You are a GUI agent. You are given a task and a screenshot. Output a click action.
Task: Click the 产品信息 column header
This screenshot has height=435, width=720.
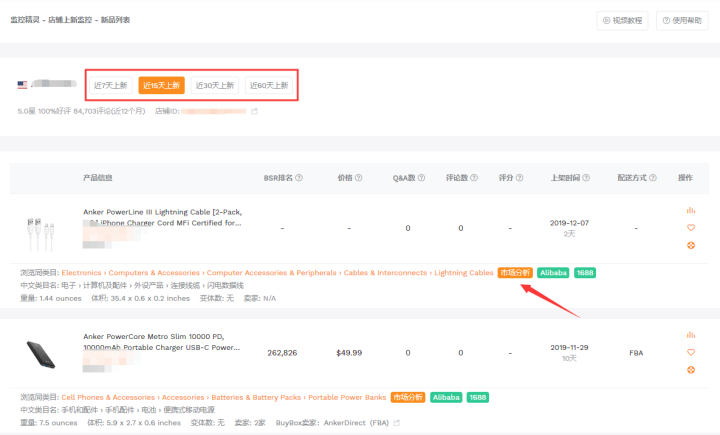(97, 178)
